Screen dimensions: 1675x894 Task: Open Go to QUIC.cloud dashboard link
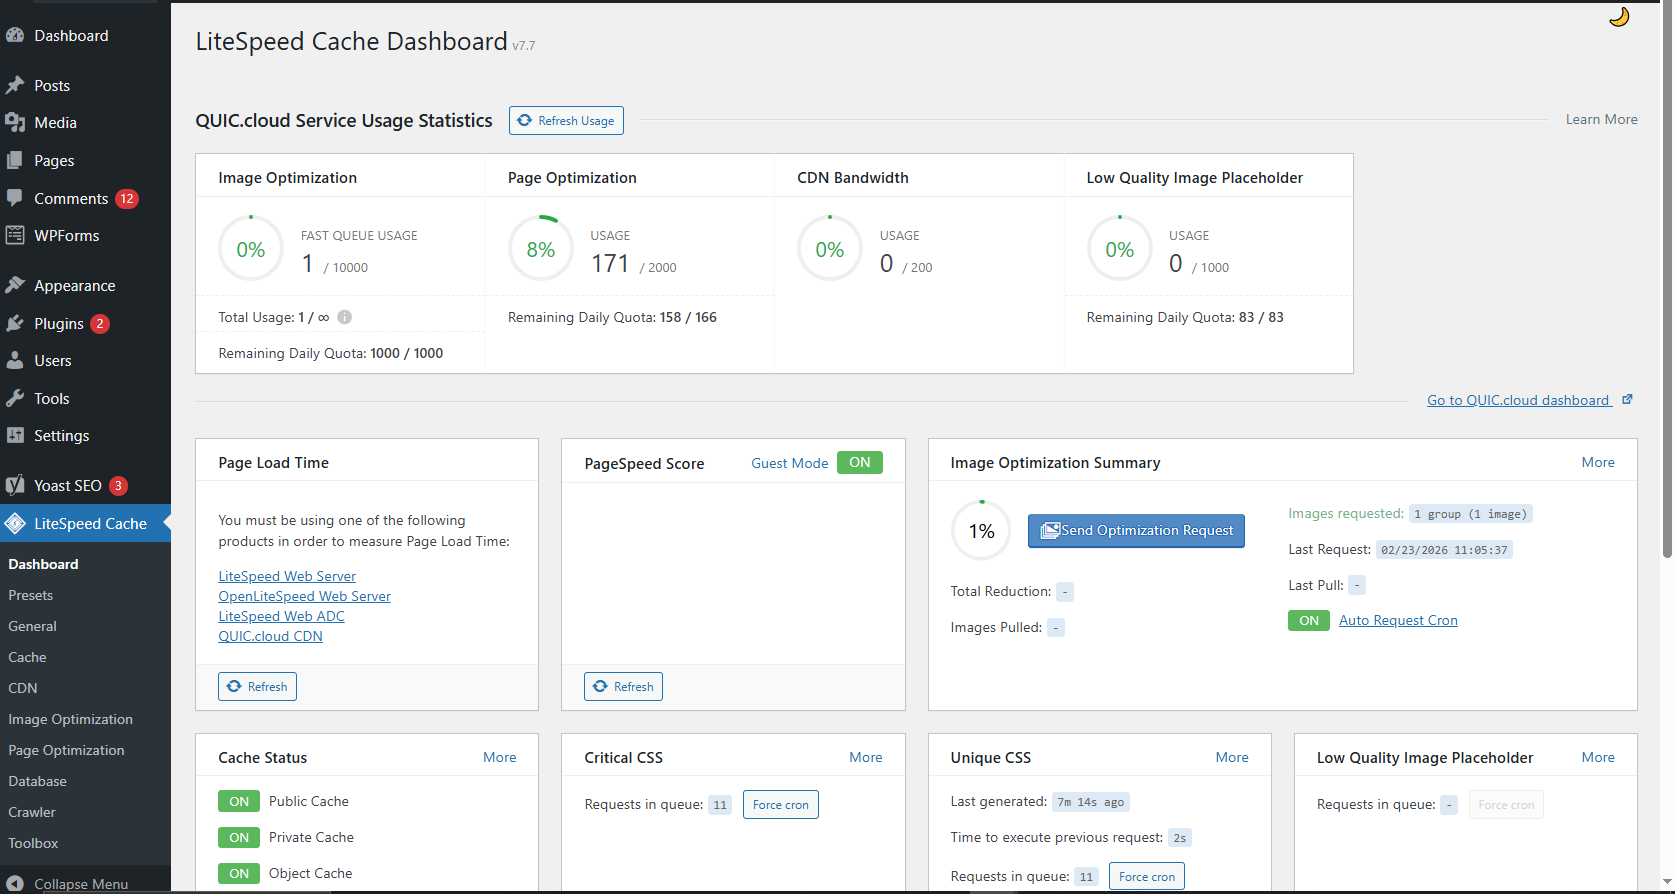coord(1518,400)
